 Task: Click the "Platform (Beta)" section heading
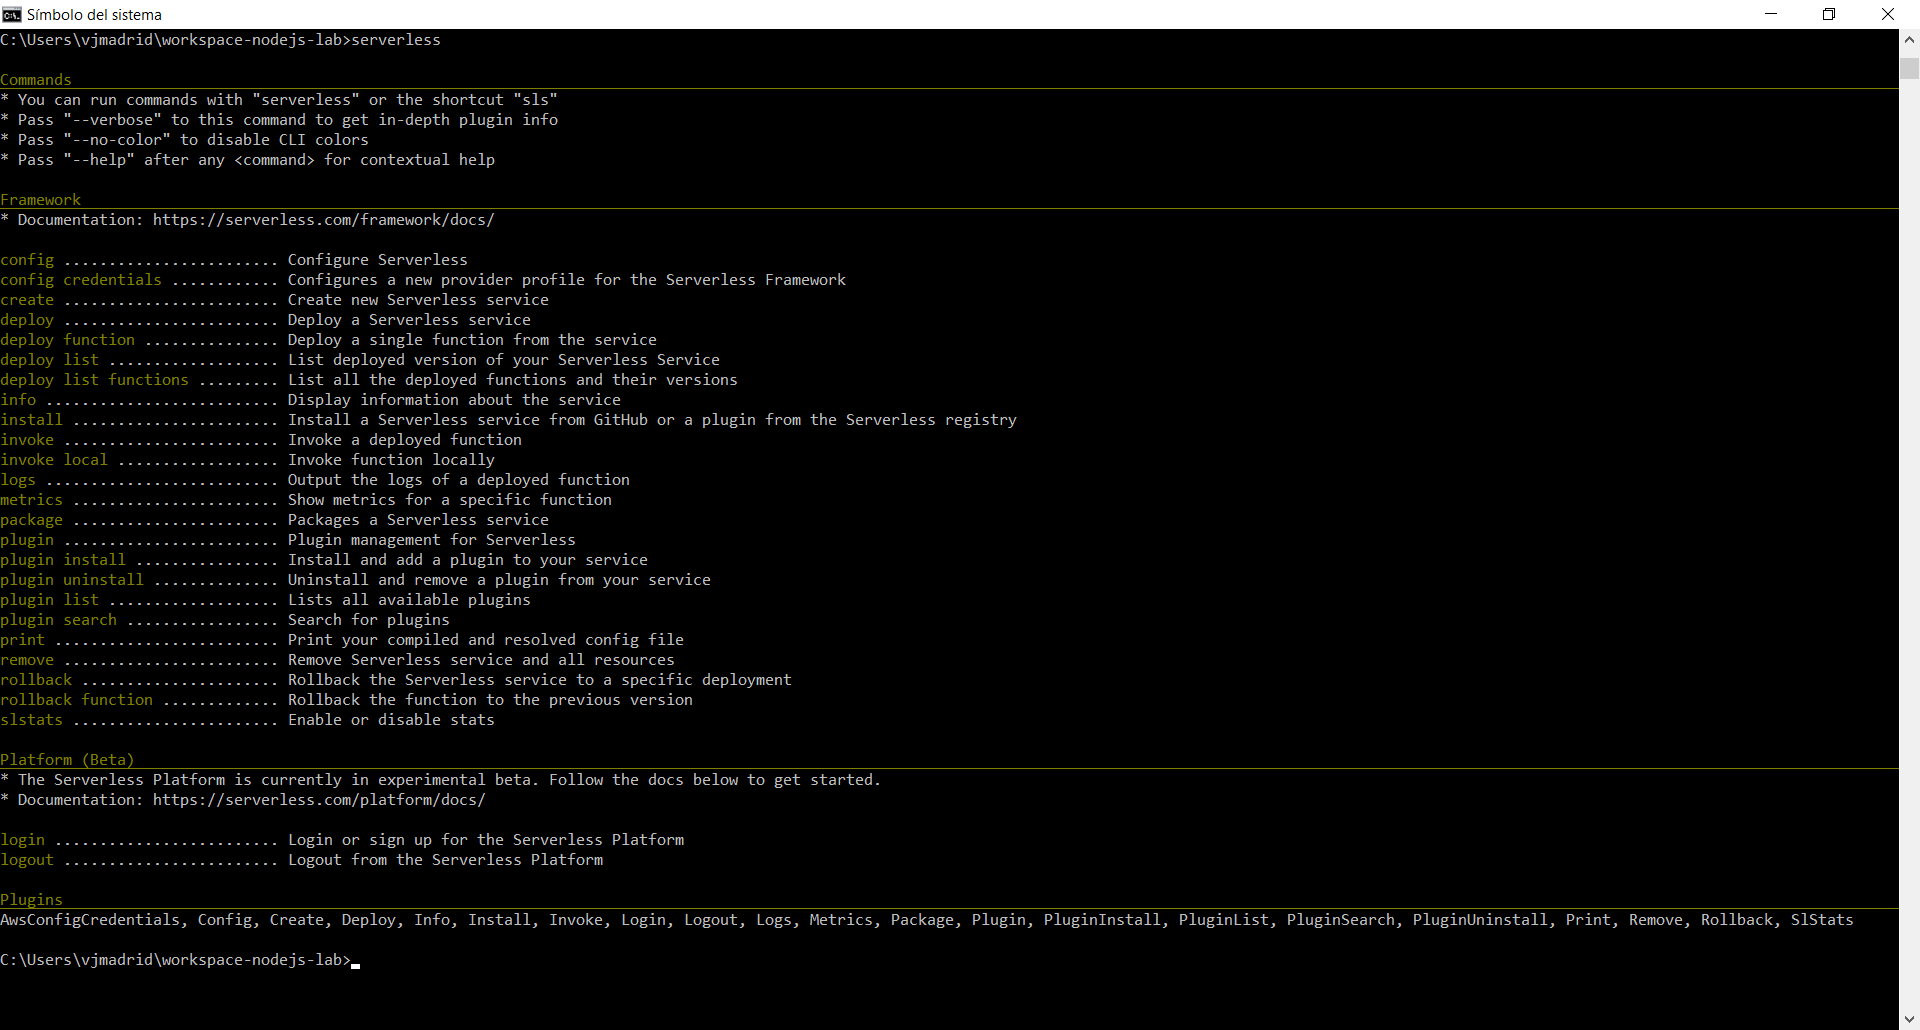coord(67,760)
